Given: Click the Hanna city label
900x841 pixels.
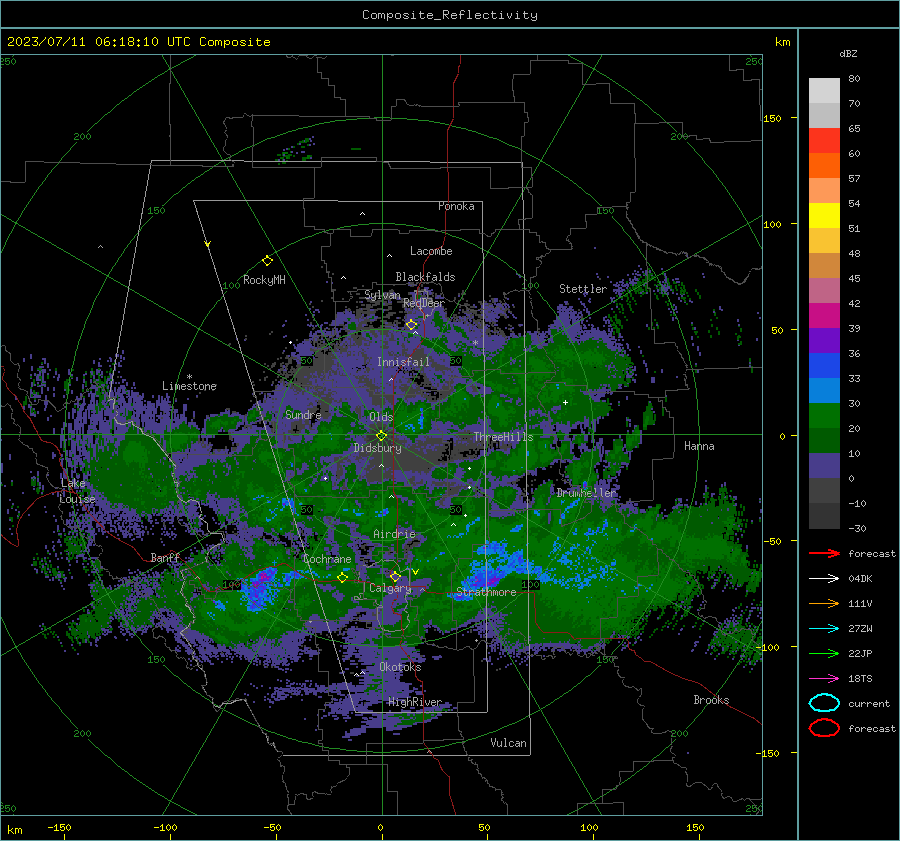Looking at the screenshot, I should point(699,446).
